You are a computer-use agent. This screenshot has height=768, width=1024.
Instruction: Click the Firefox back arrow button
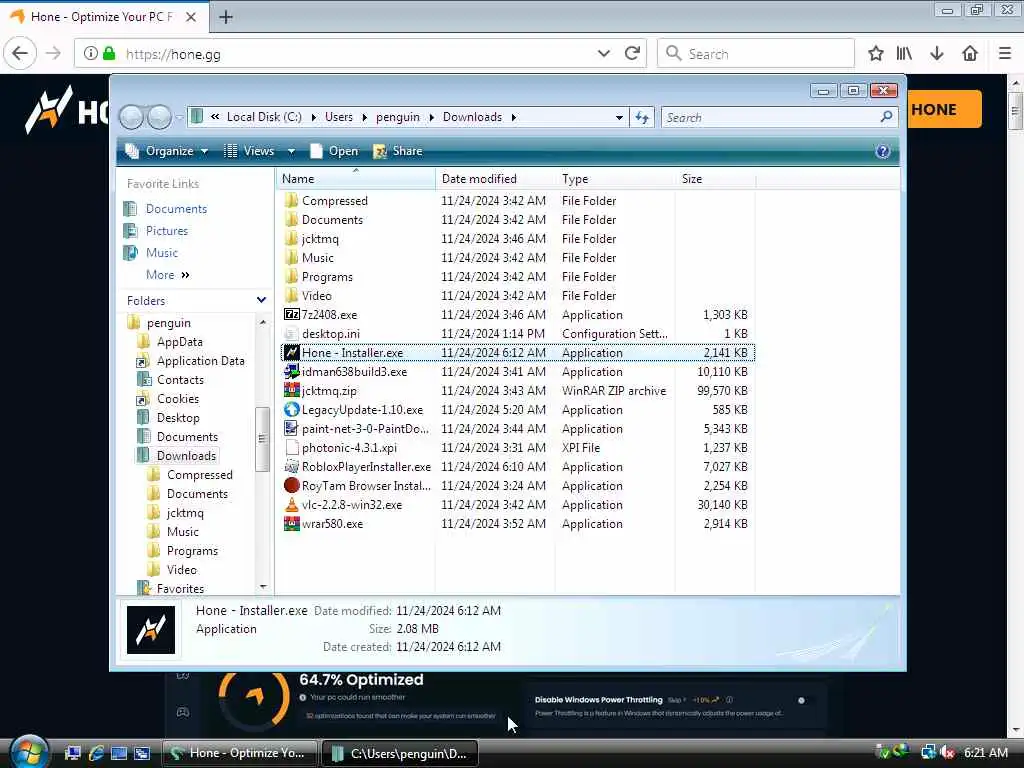tap(20, 54)
